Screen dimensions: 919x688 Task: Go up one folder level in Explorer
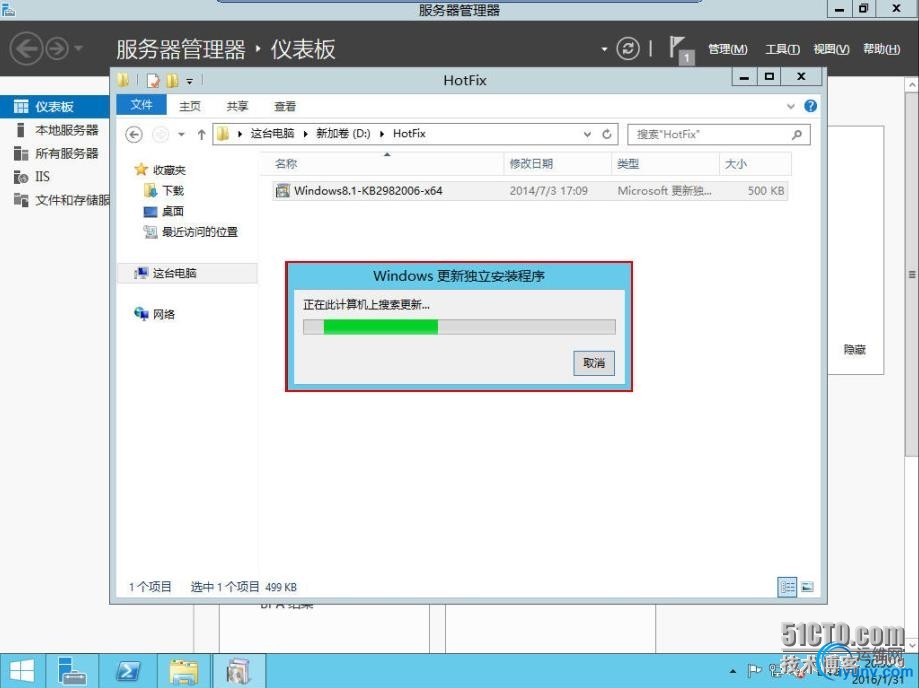(x=201, y=135)
